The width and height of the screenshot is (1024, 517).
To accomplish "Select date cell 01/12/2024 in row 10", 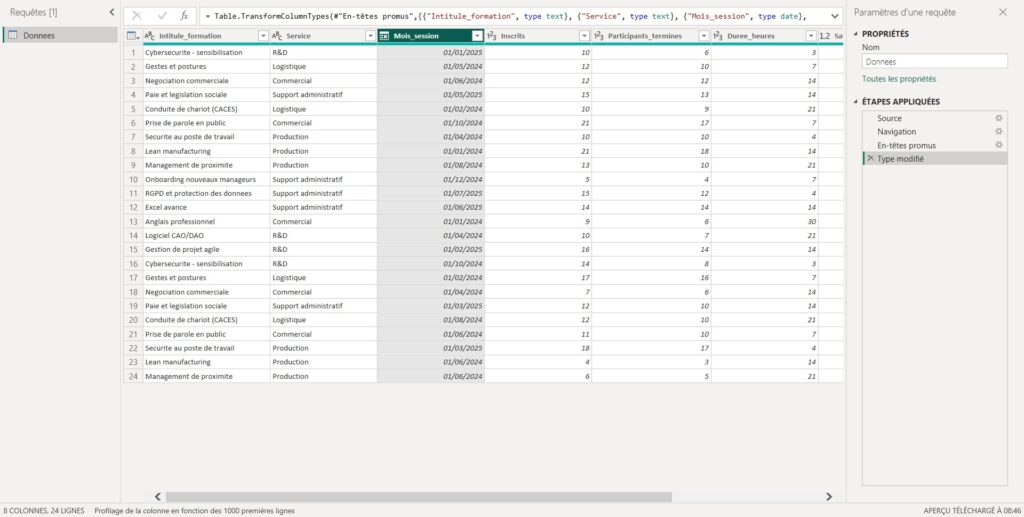I will coord(431,180).
